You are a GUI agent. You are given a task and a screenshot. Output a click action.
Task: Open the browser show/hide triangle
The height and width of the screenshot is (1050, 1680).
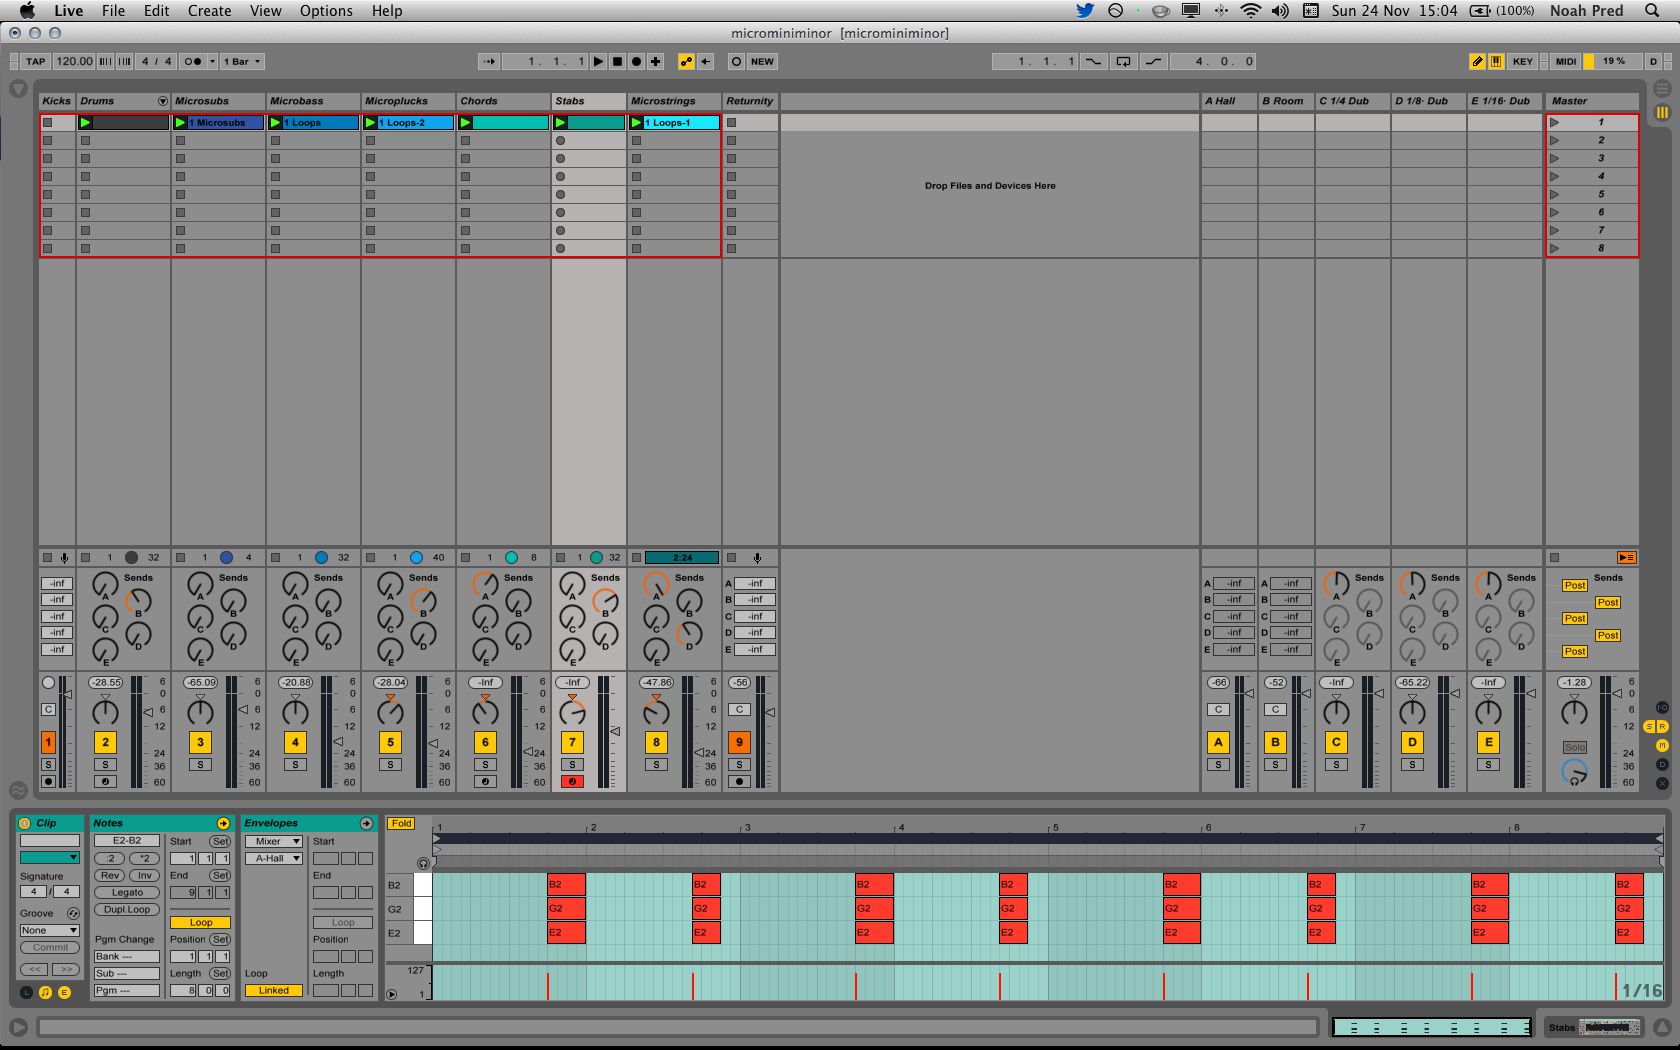[x=18, y=88]
